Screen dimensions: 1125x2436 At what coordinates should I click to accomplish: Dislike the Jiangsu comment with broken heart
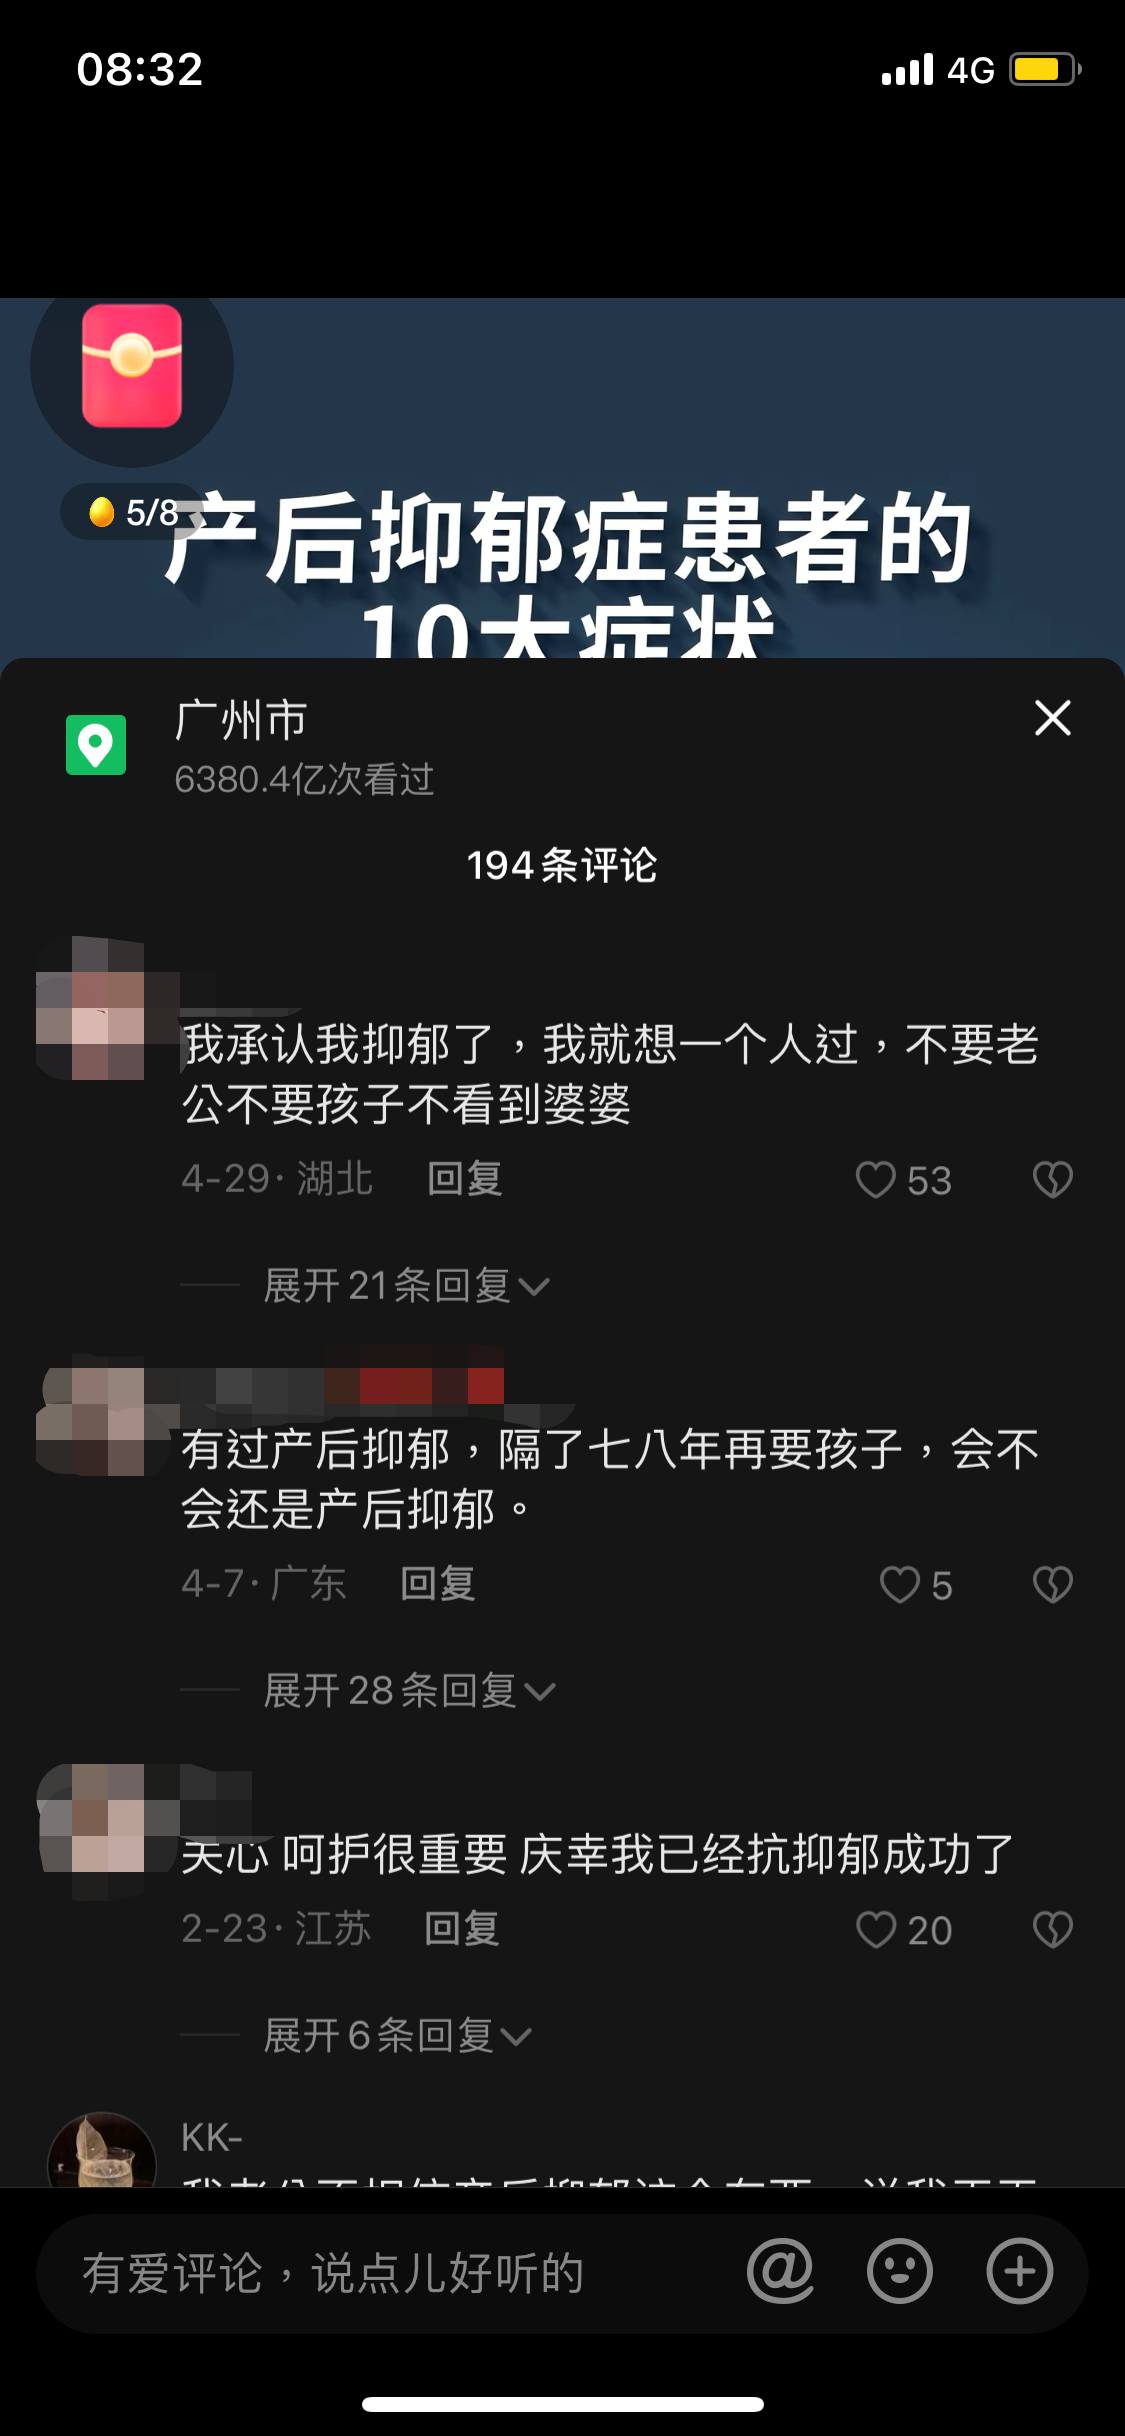click(x=1053, y=1930)
